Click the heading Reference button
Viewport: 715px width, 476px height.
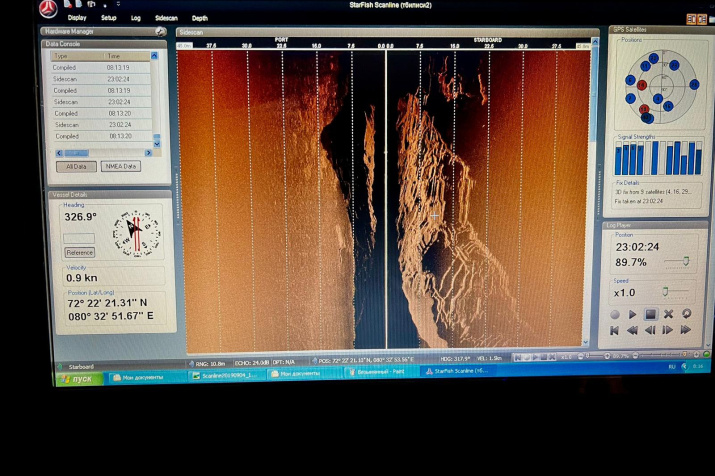79,252
